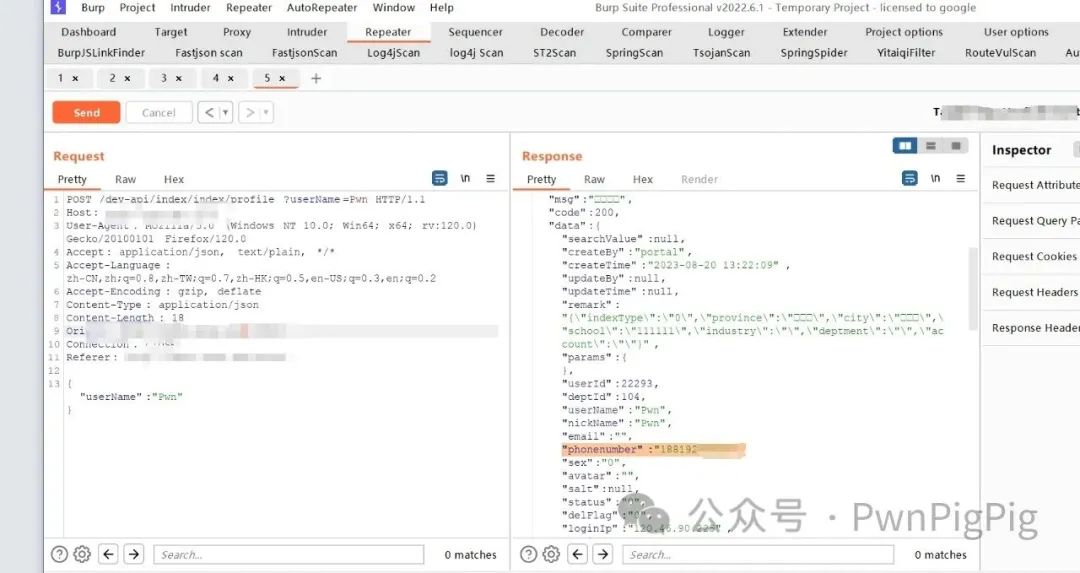Click "userId" :22293 line in response

point(611,384)
